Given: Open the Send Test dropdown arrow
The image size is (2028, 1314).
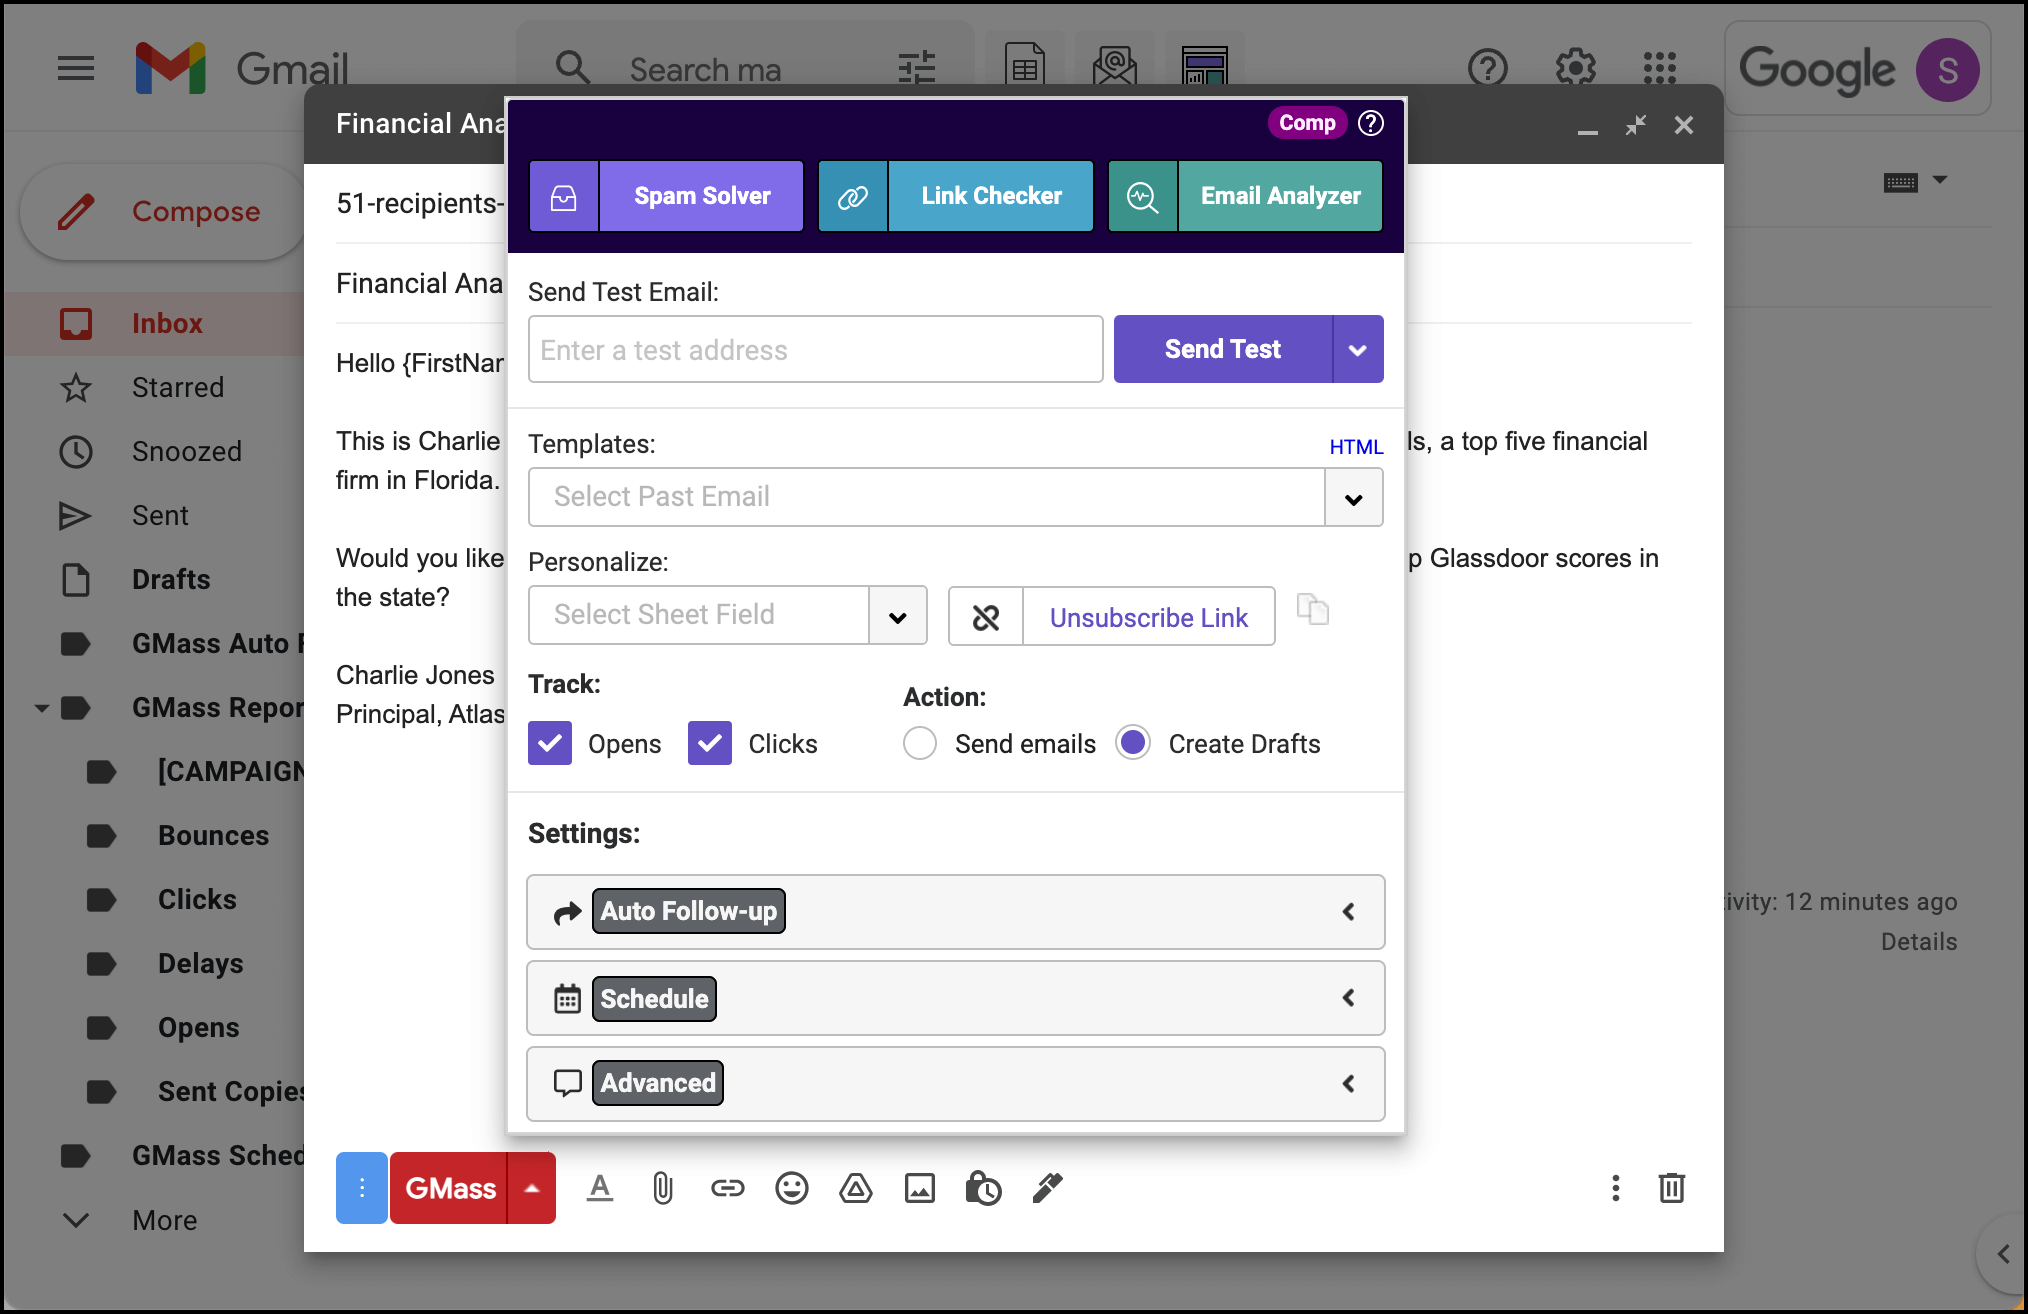Looking at the screenshot, I should point(1358,349).
